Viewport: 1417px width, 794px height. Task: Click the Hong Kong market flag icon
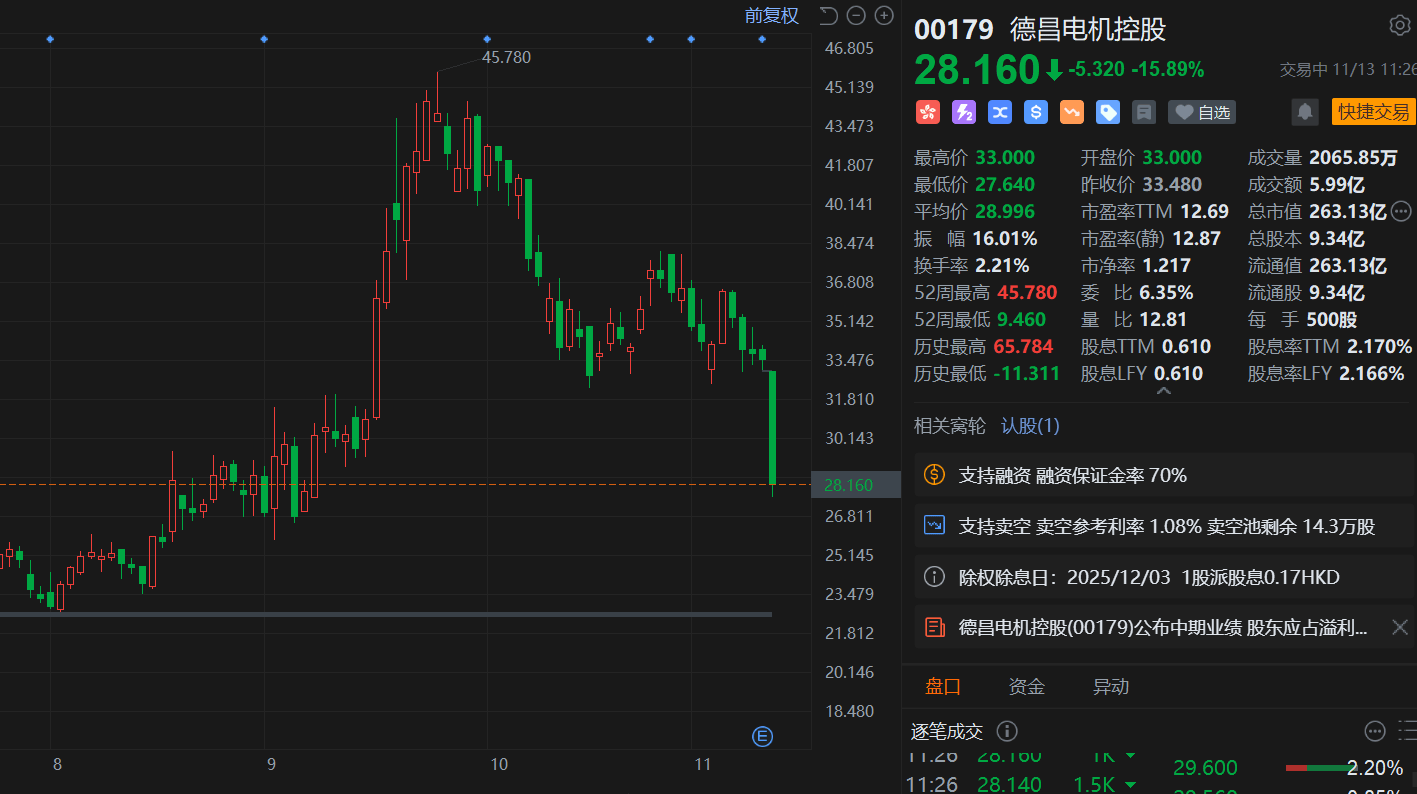click(928, 112)
